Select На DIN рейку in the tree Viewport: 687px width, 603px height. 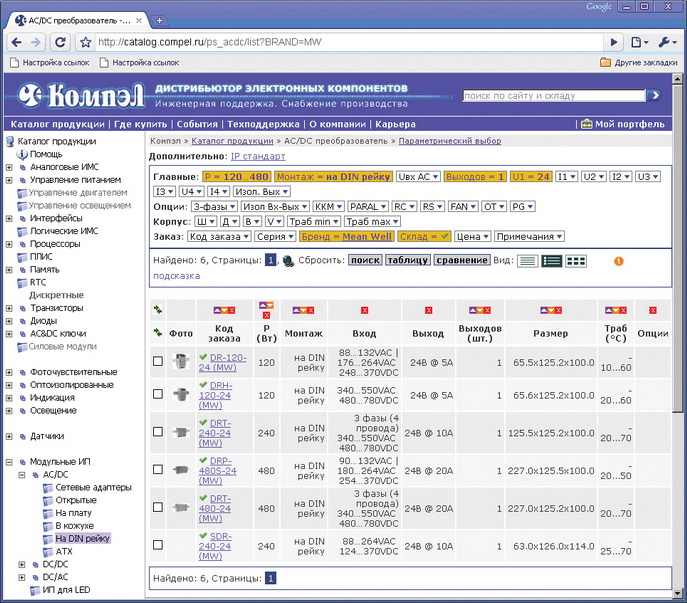83,539
